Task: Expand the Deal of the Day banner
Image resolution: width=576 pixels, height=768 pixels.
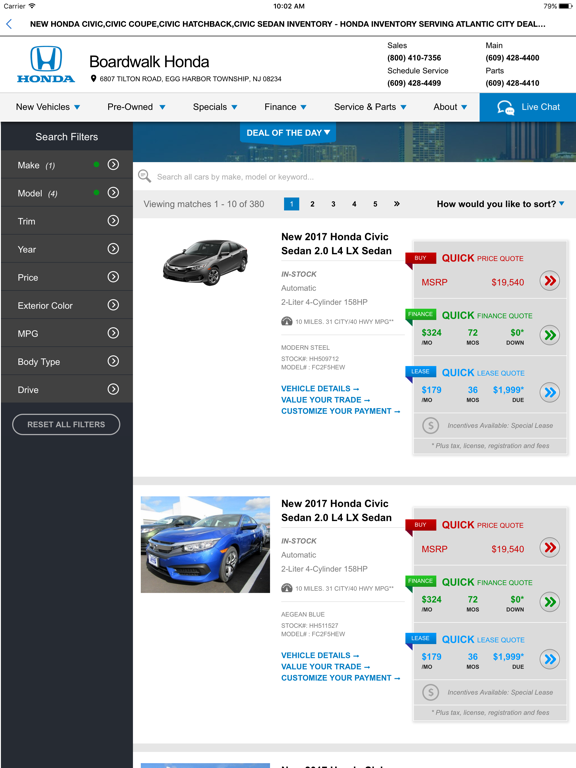Action: click(x=288, y=133)
